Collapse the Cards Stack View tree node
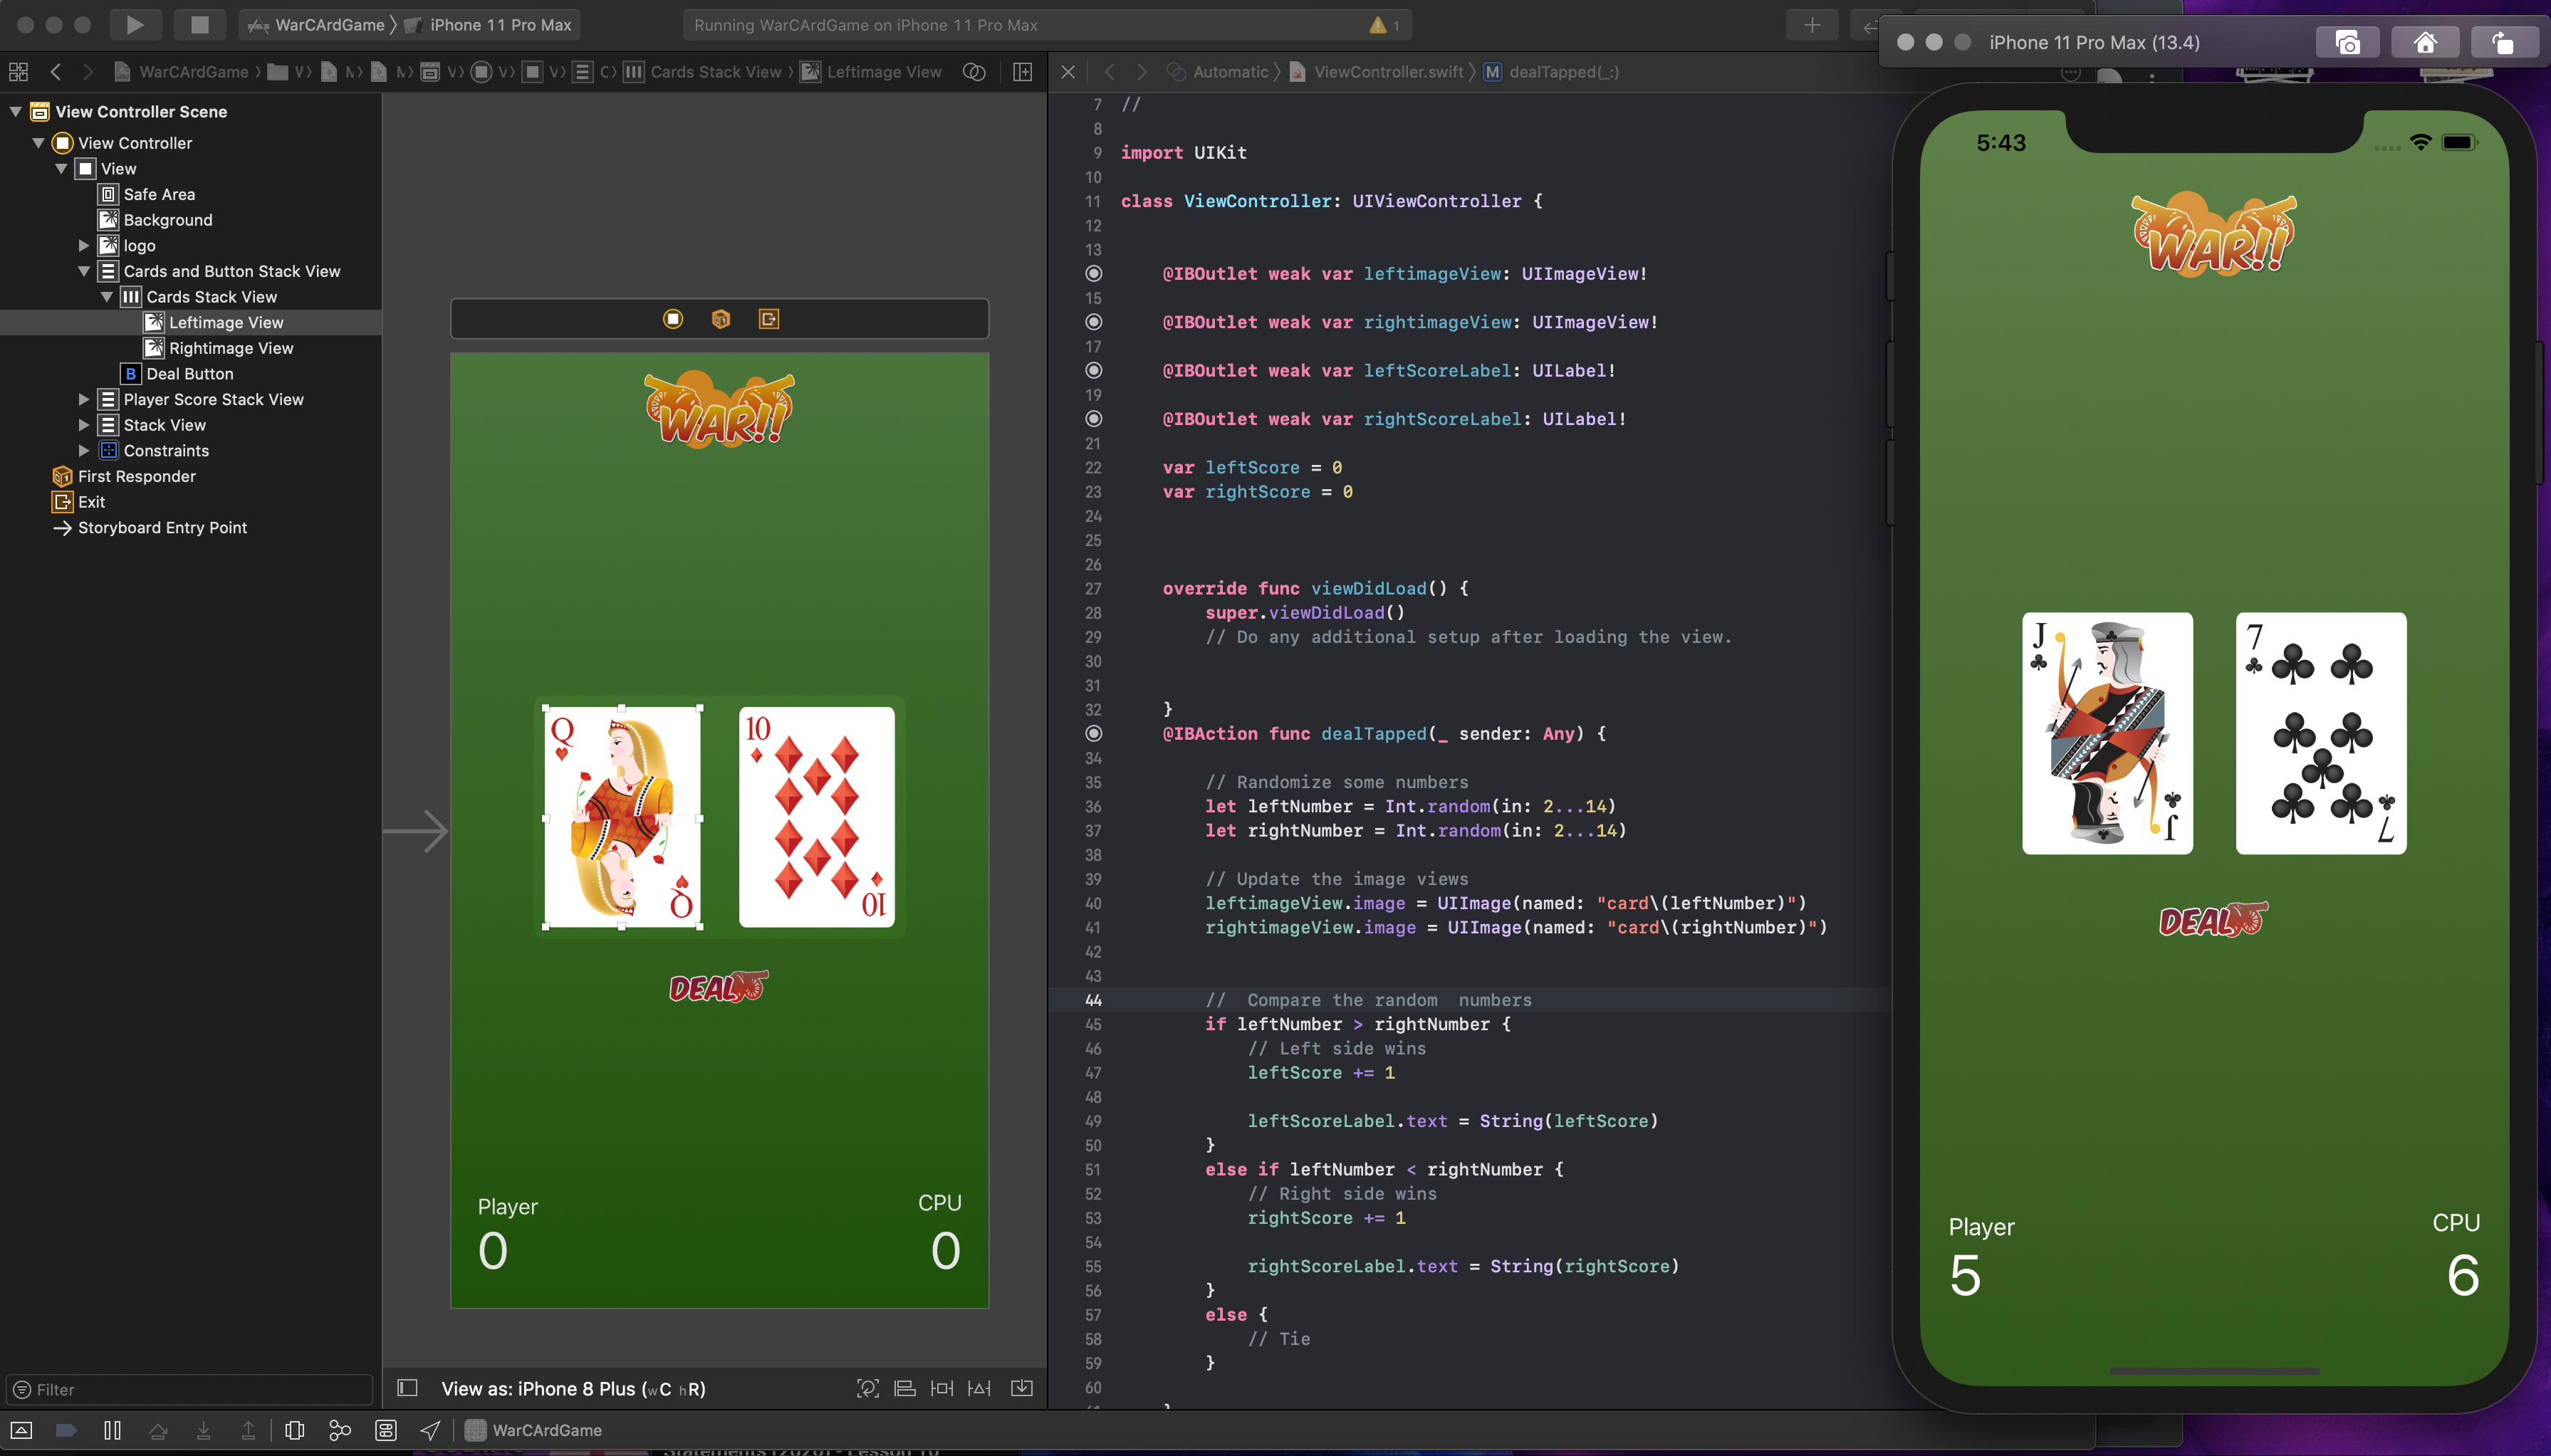 pyautogui.click(x=107, y=297)
